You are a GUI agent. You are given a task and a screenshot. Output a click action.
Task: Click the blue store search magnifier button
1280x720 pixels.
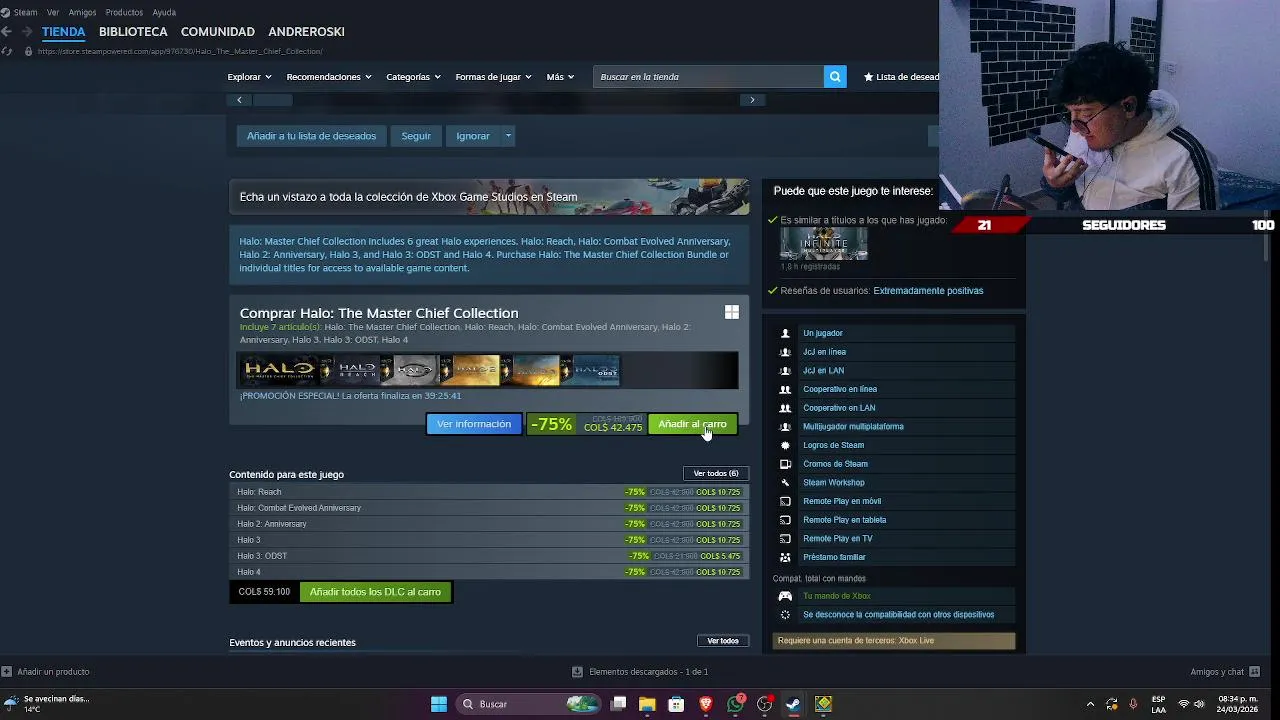point(835,77)
